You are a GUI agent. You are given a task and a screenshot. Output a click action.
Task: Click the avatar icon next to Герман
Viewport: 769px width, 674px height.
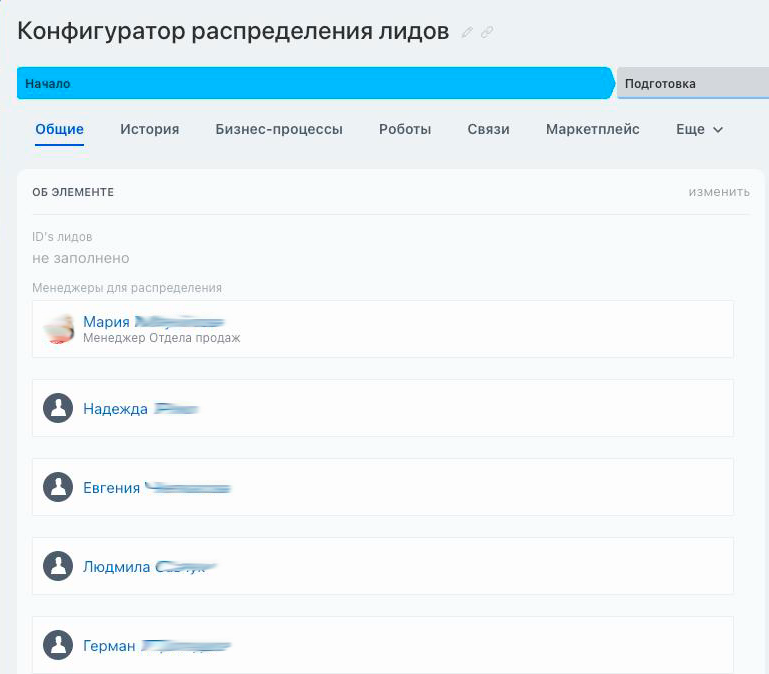[x=58, y=645]
